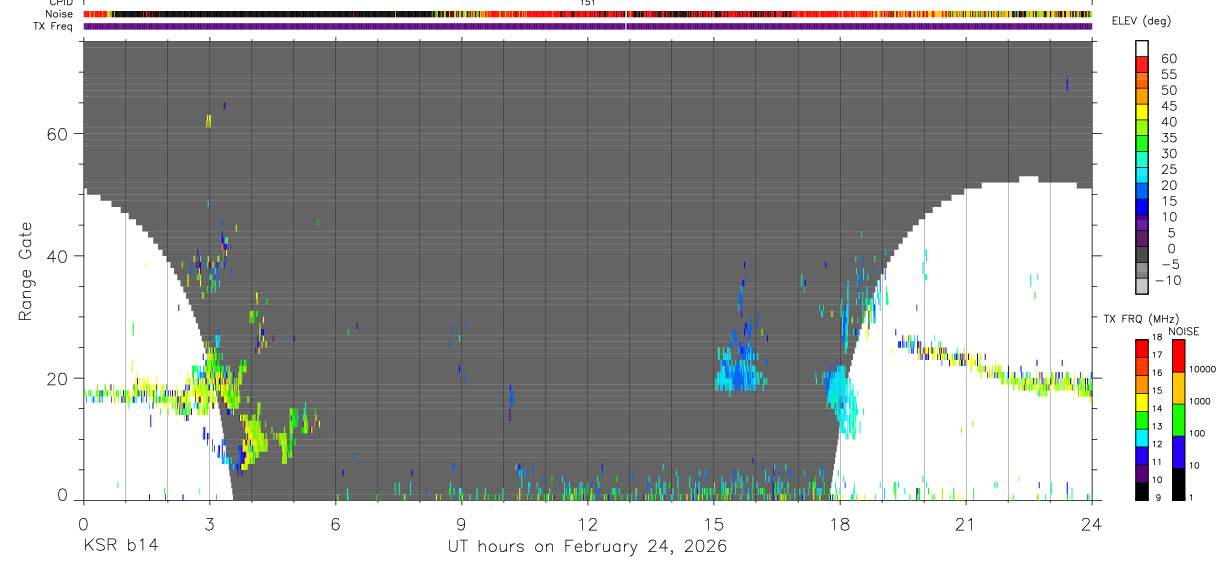The height and width of the screenshot is (567, 1228).
Task: Select the yellow swatch of the NOISE colorbar
Action: [1178, 388]
